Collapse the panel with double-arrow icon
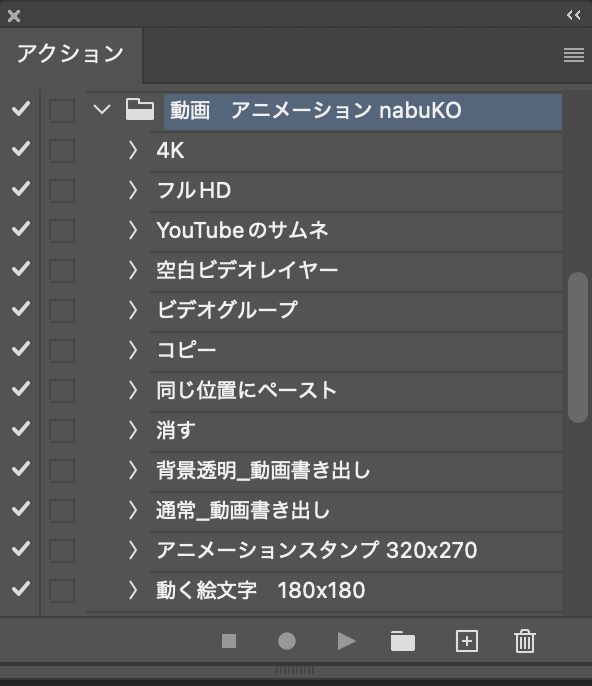592x686 pixels. coord(574,15)
